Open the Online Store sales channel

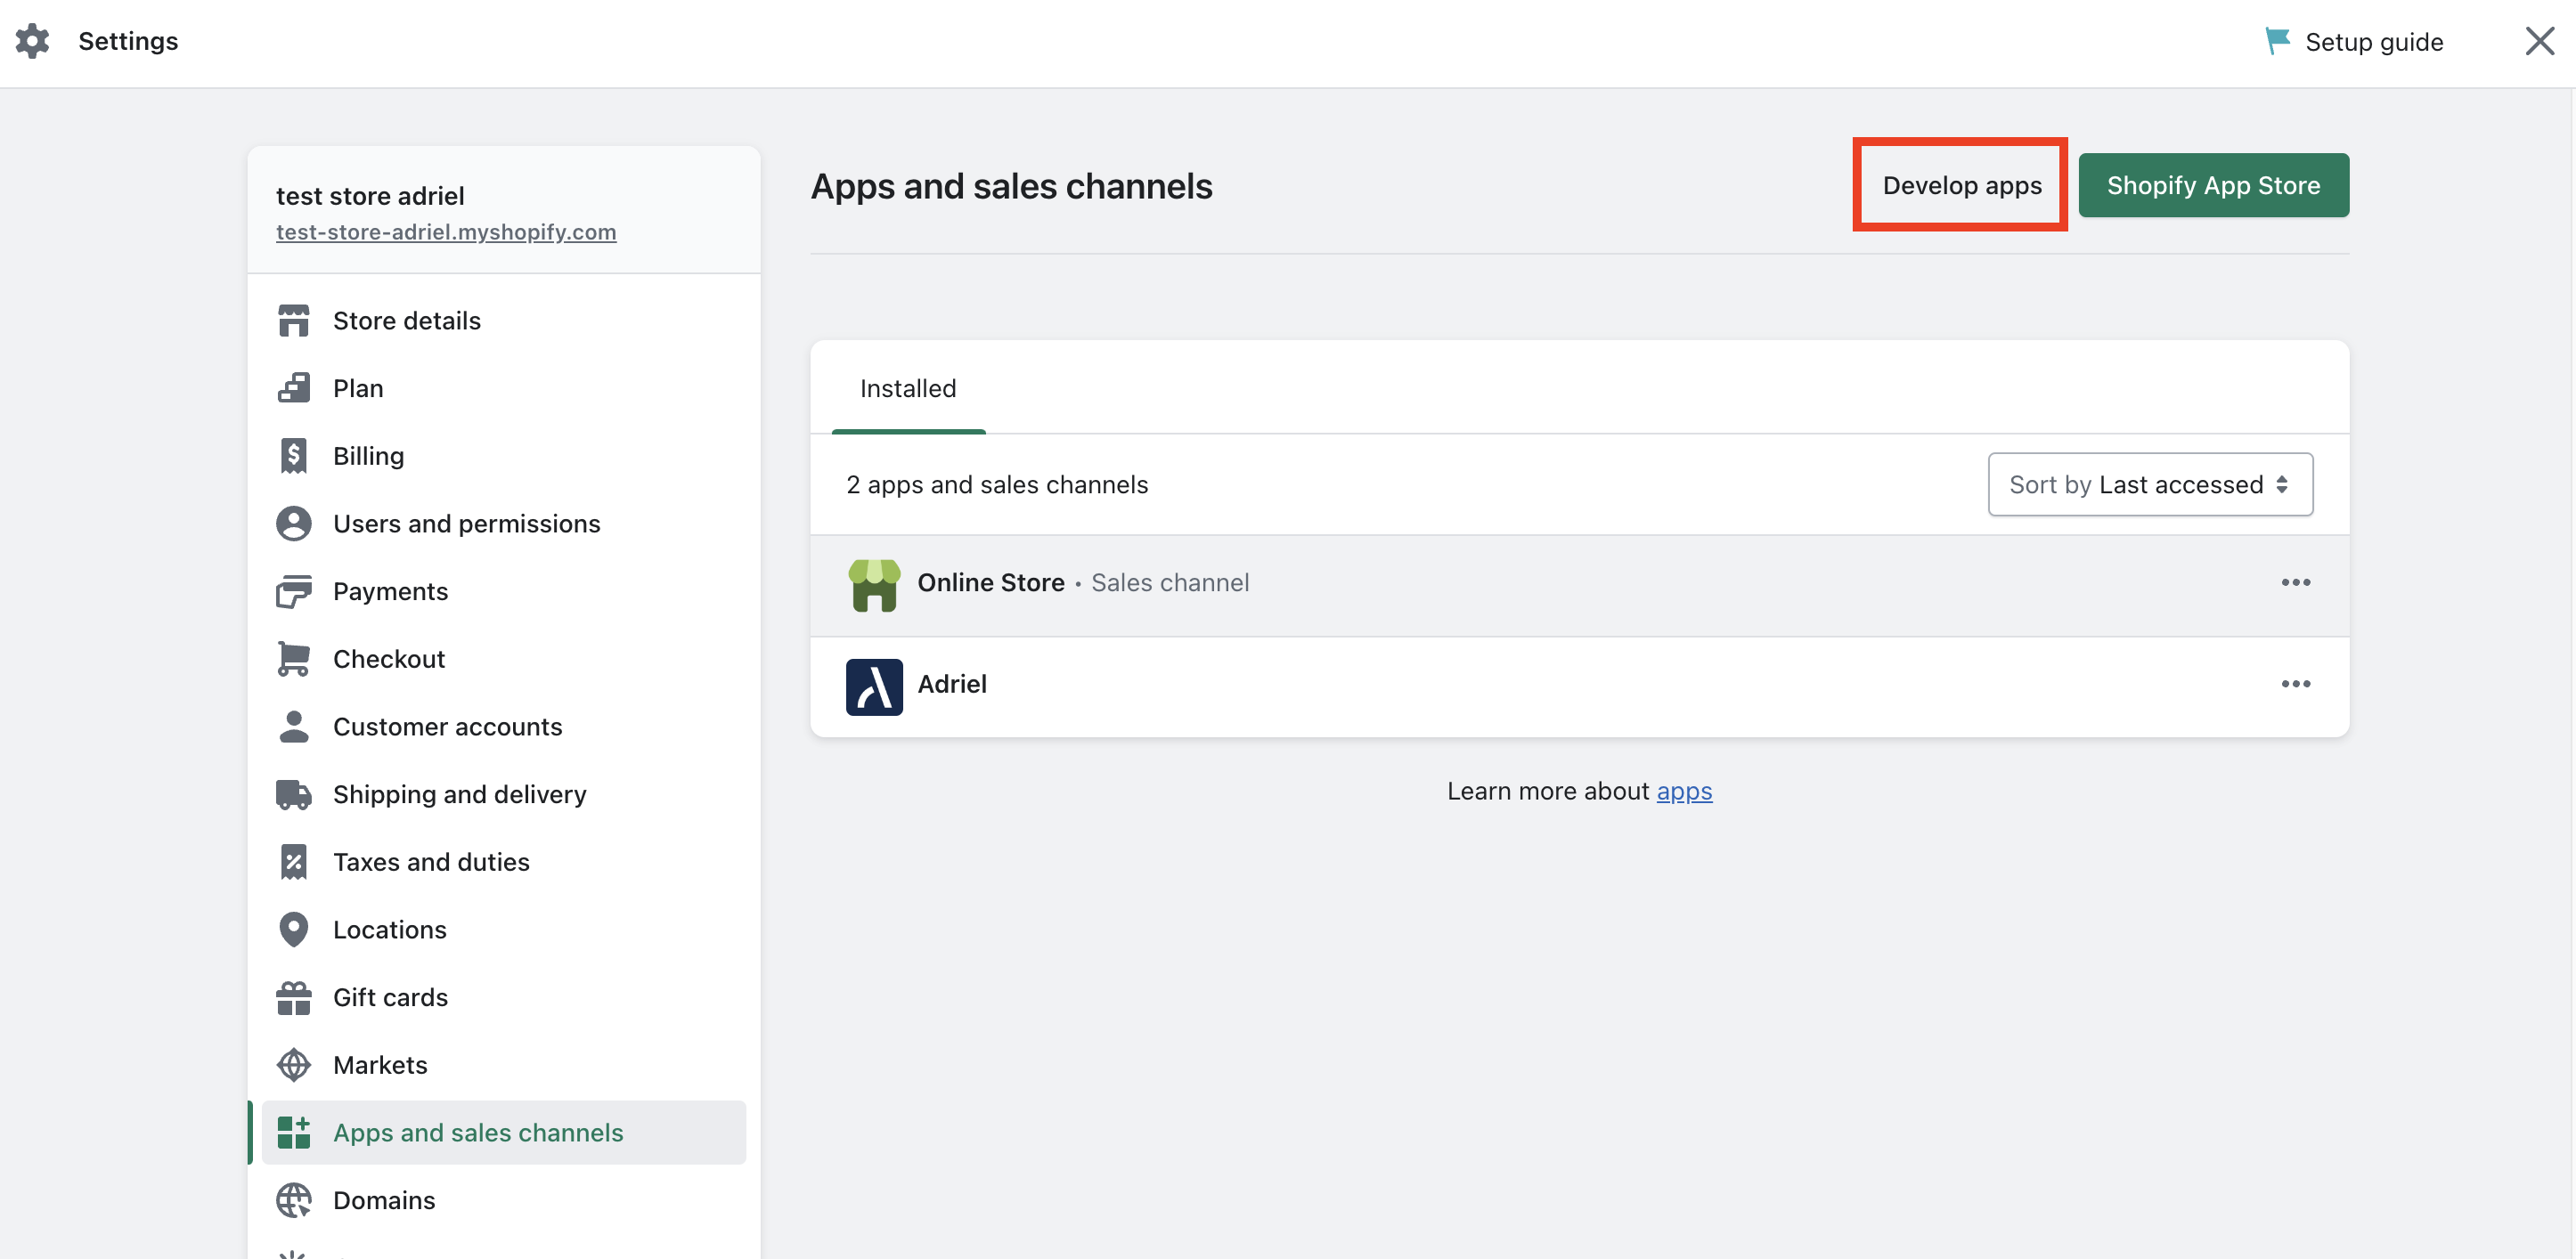[1579, 585]
